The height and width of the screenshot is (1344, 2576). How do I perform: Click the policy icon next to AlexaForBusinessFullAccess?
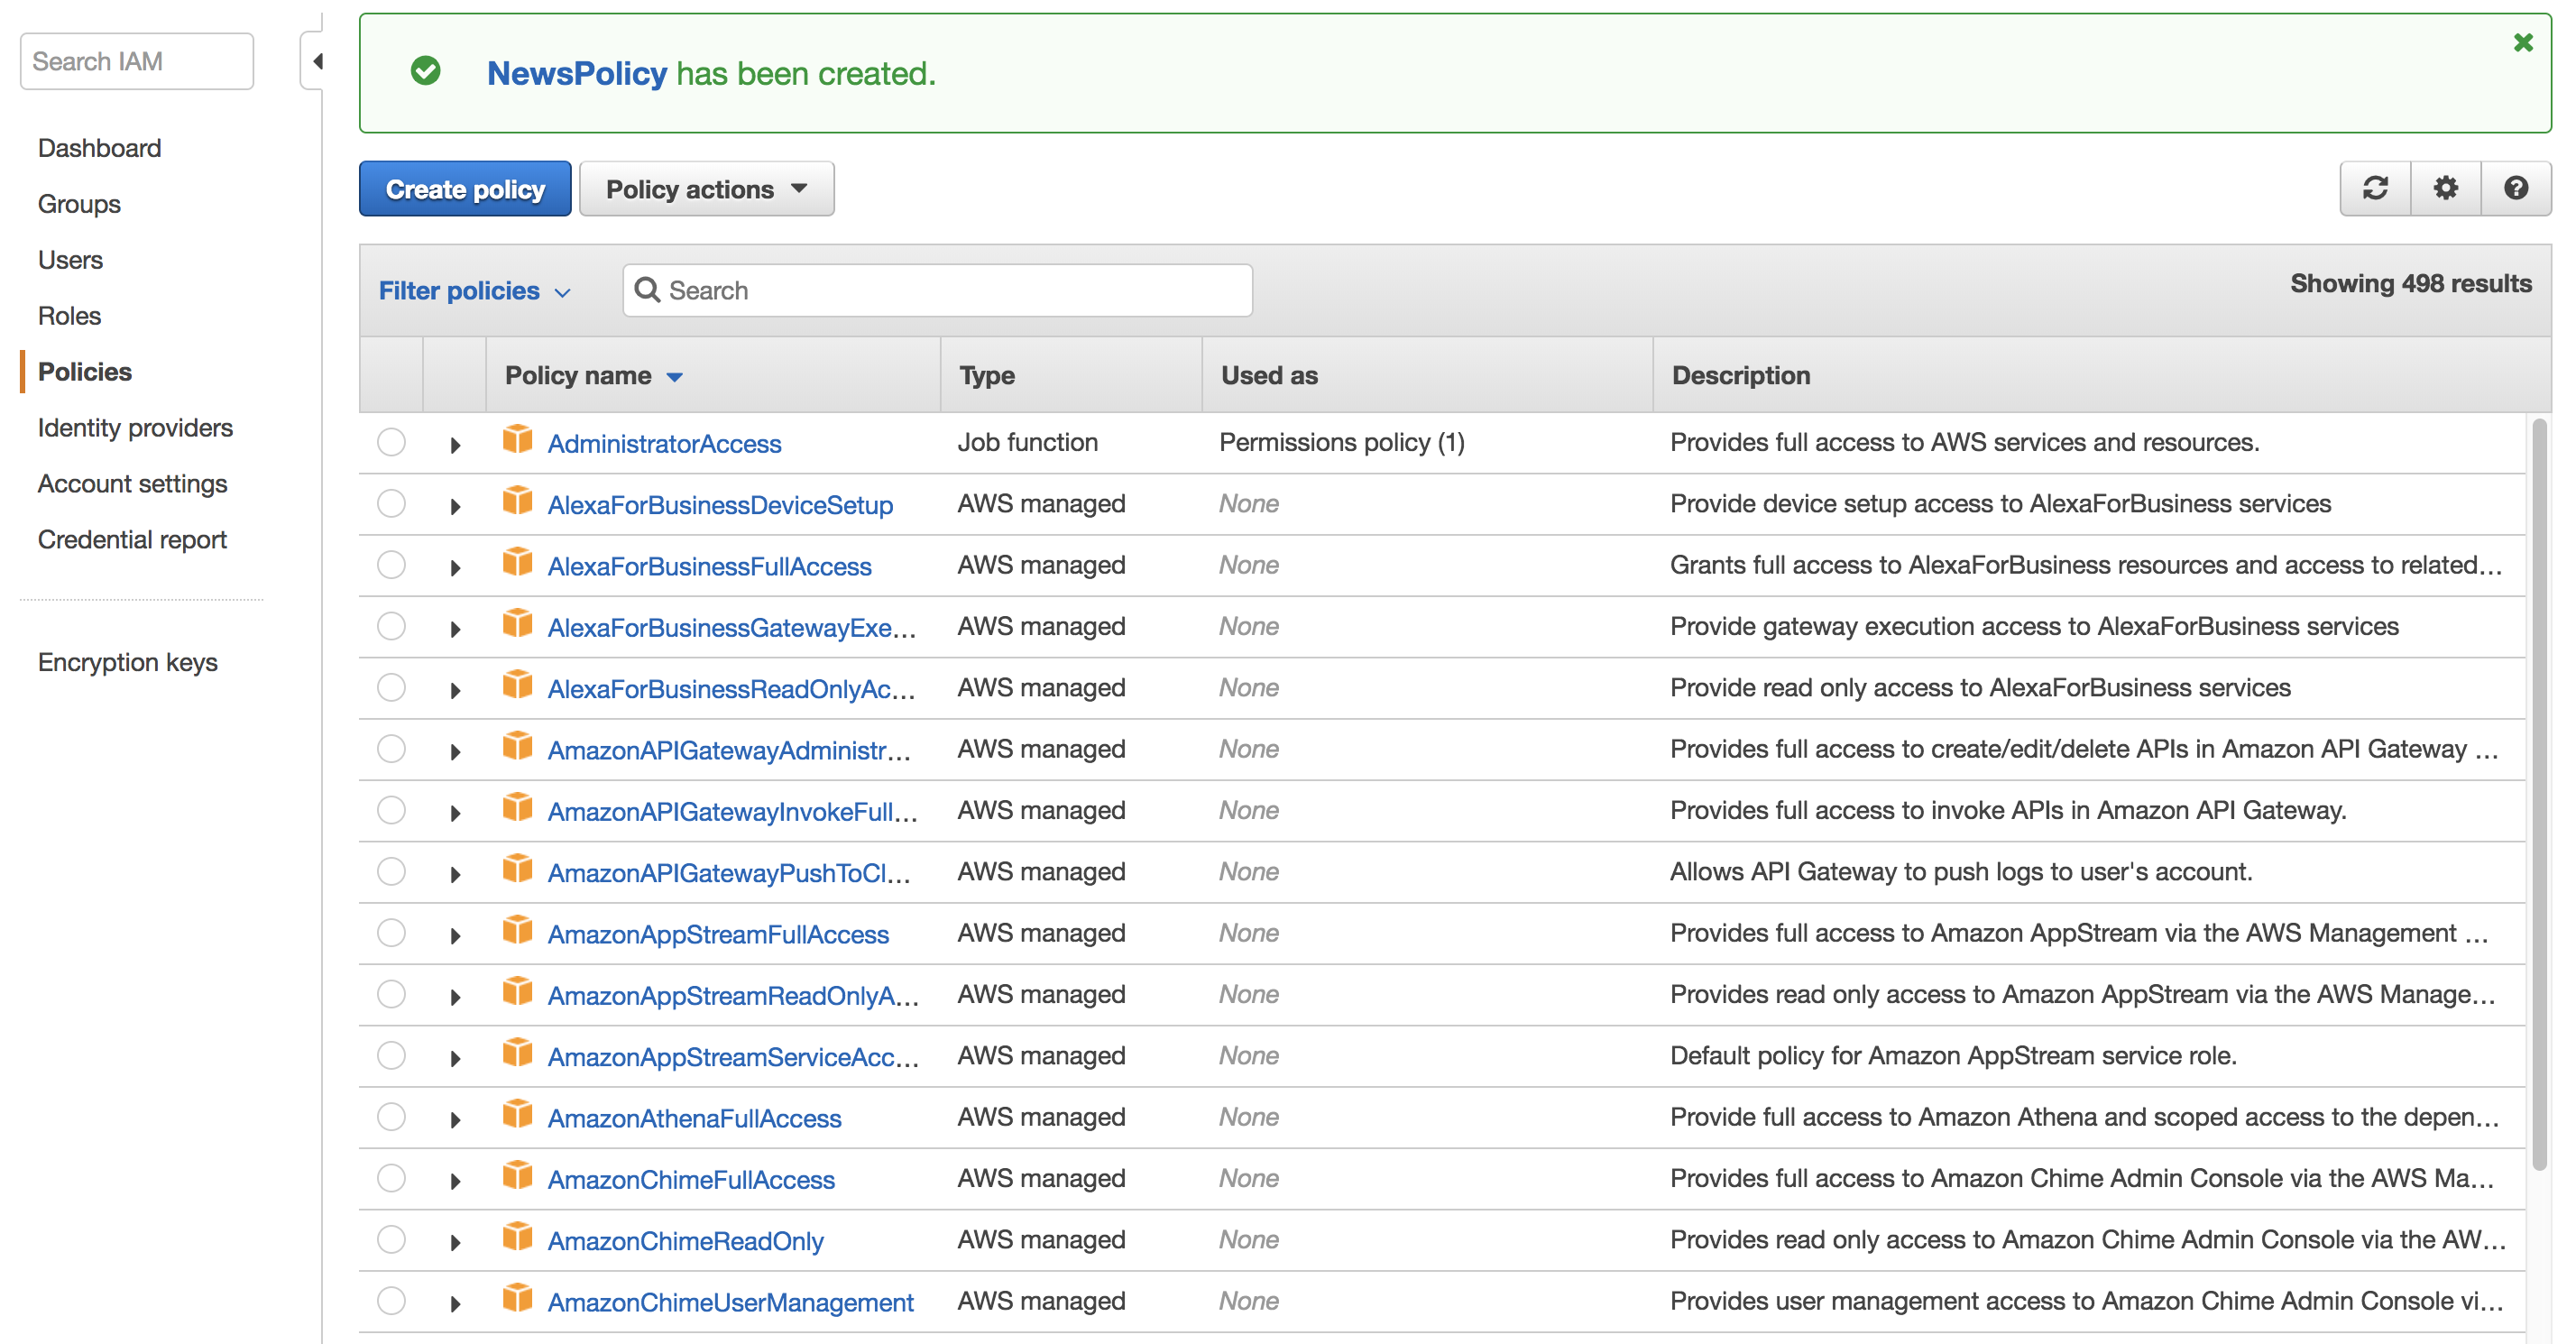pyautogui.click(x=517, y=562)
